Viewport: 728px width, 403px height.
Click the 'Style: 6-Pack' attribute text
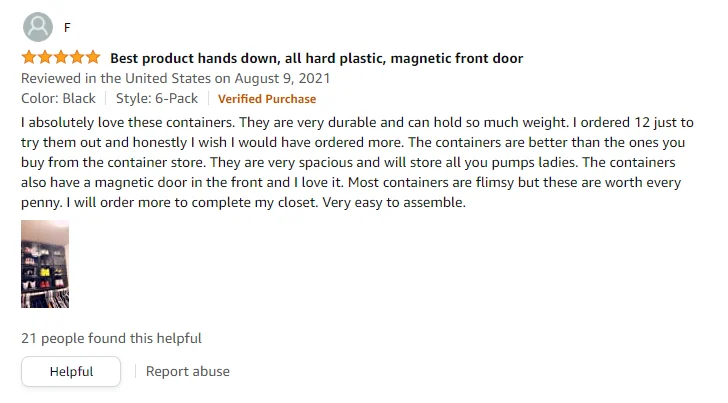coord(156,98)
